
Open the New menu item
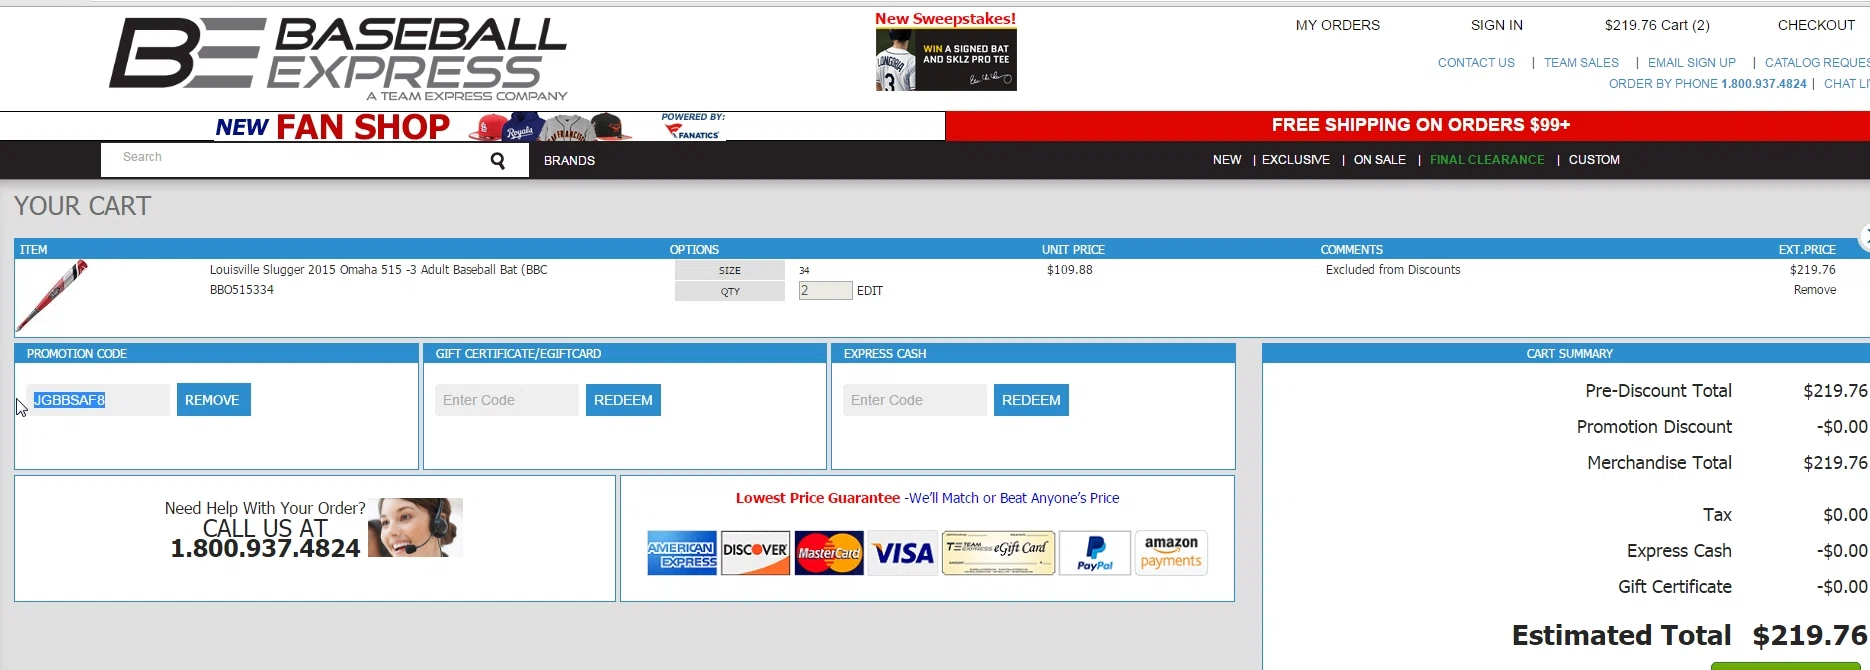pos(1227,160)
